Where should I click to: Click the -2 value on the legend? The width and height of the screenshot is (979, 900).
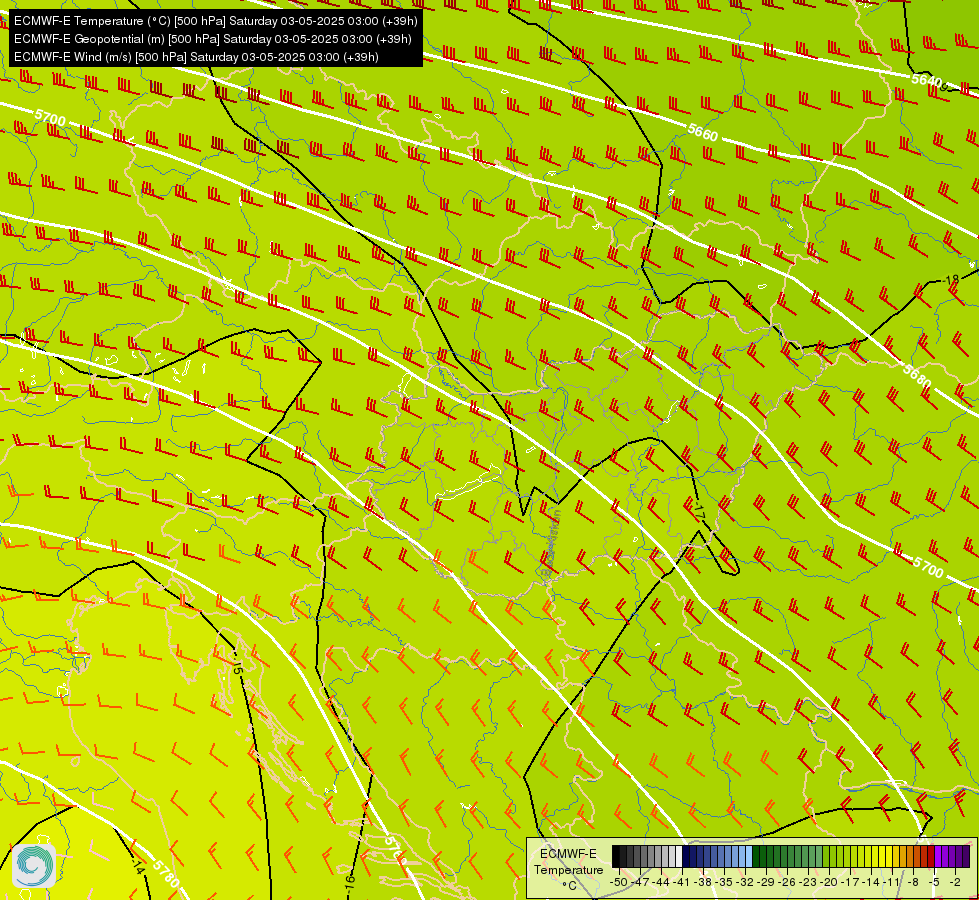(x=955, y=882)
